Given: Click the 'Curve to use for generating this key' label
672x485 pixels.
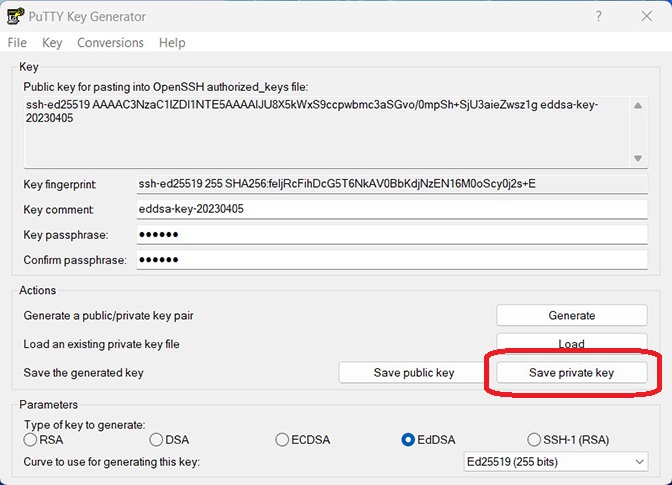Looking at the screenshot, I should click(111, 462).
